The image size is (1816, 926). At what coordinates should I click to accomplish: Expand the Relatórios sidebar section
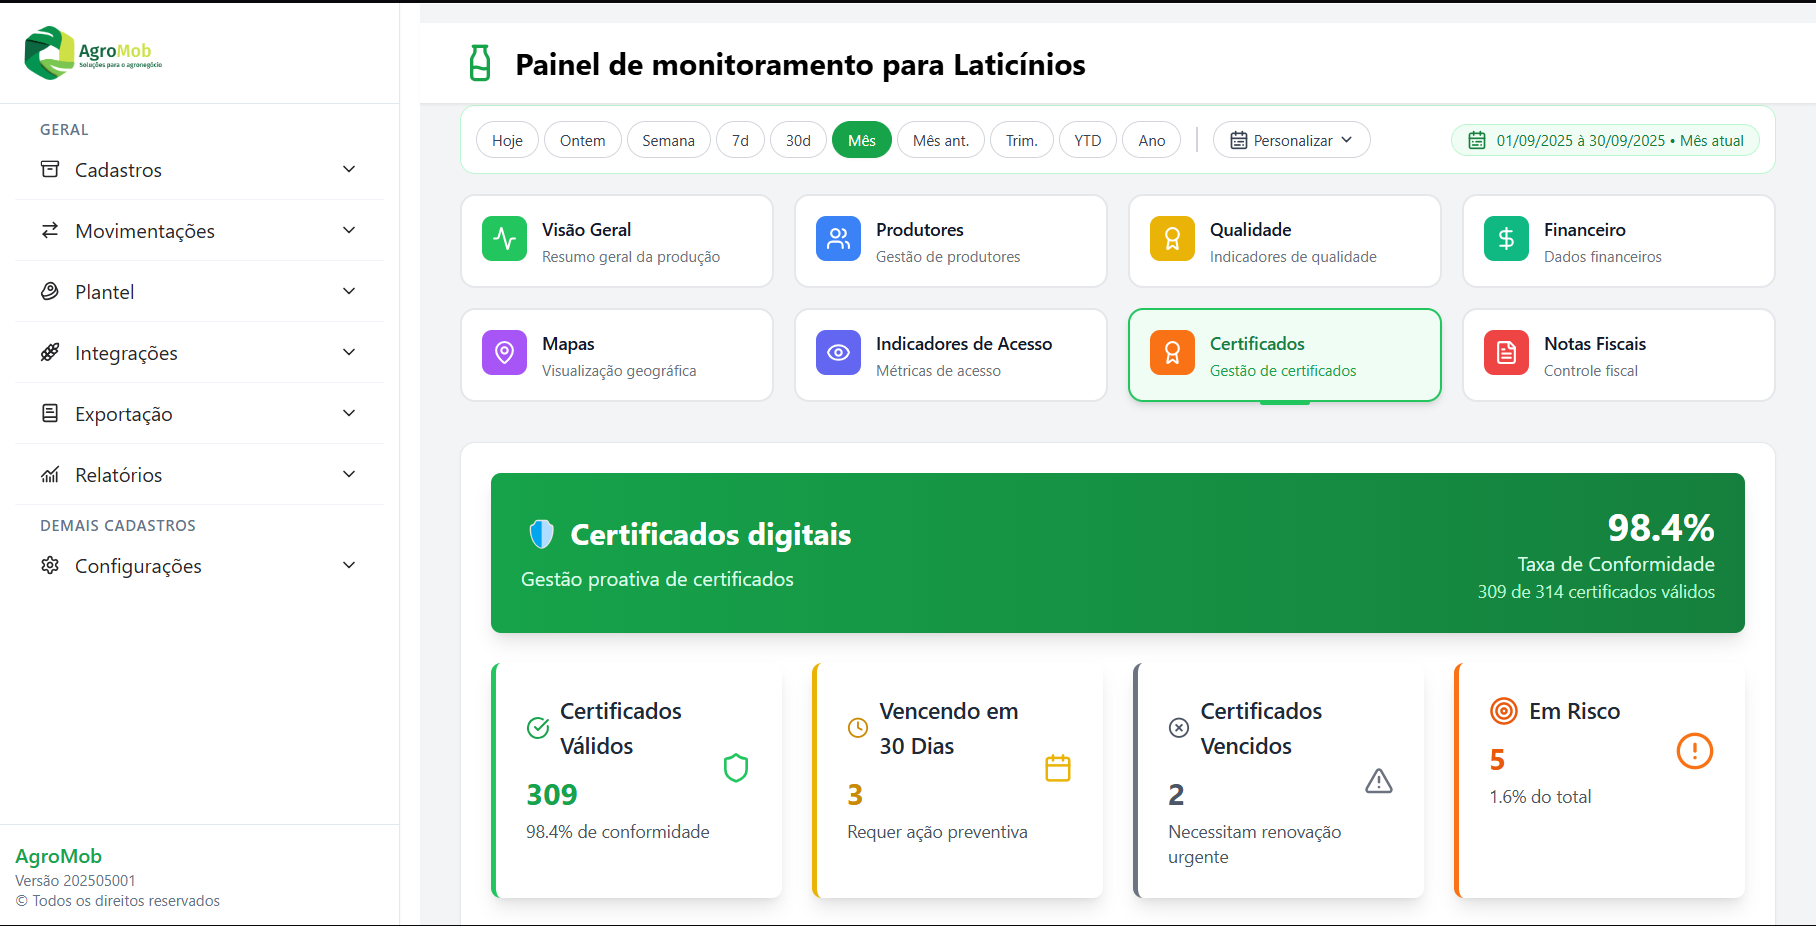(199, 475)
